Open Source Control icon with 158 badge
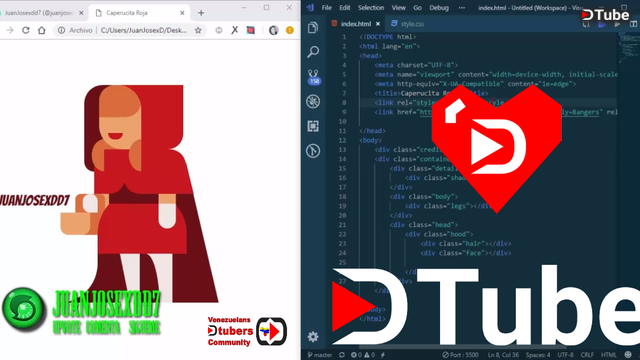Screen dimensions: 640x360 click(x=313, y=77)
